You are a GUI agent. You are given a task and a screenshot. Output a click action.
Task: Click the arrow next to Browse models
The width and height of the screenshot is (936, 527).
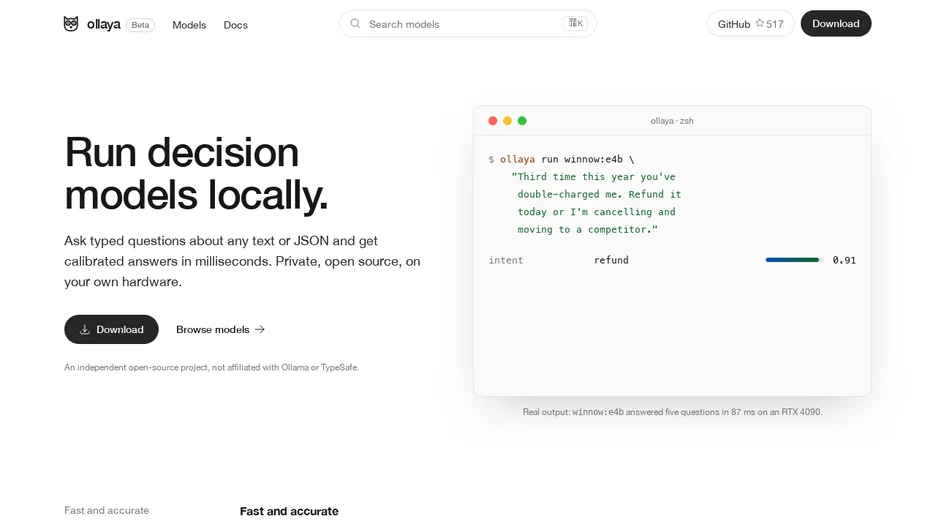coord(260,329)
